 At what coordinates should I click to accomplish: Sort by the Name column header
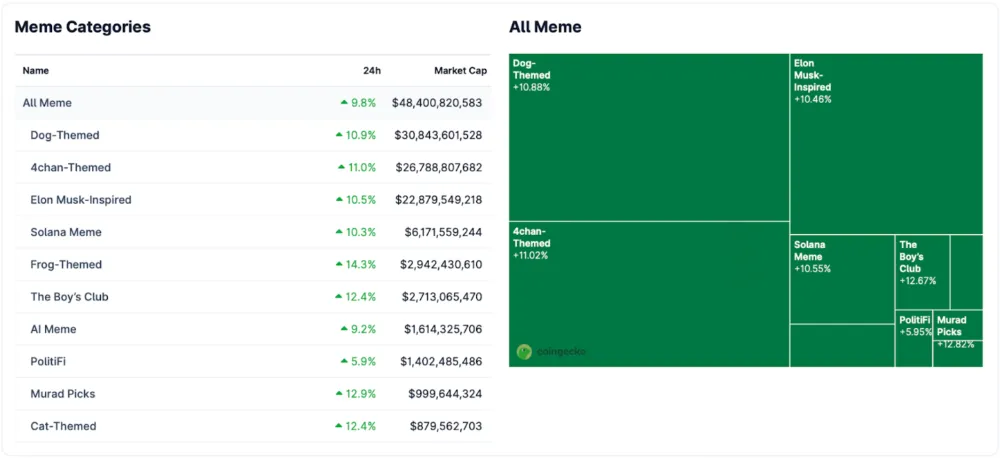pos(36,71)
